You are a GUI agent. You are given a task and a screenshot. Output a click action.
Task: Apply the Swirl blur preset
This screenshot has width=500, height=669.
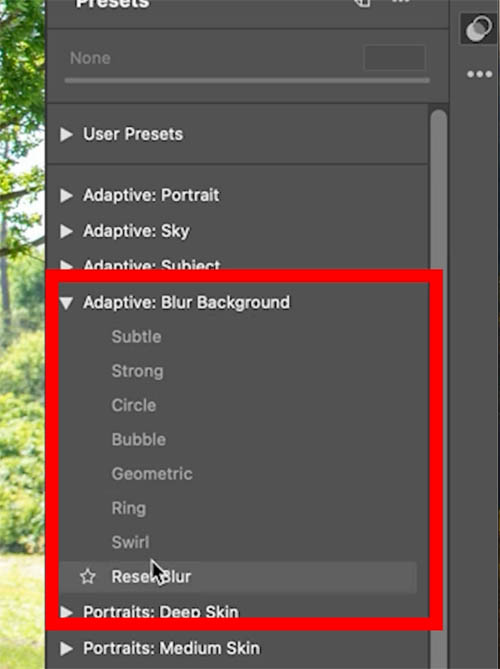point(131,542)
